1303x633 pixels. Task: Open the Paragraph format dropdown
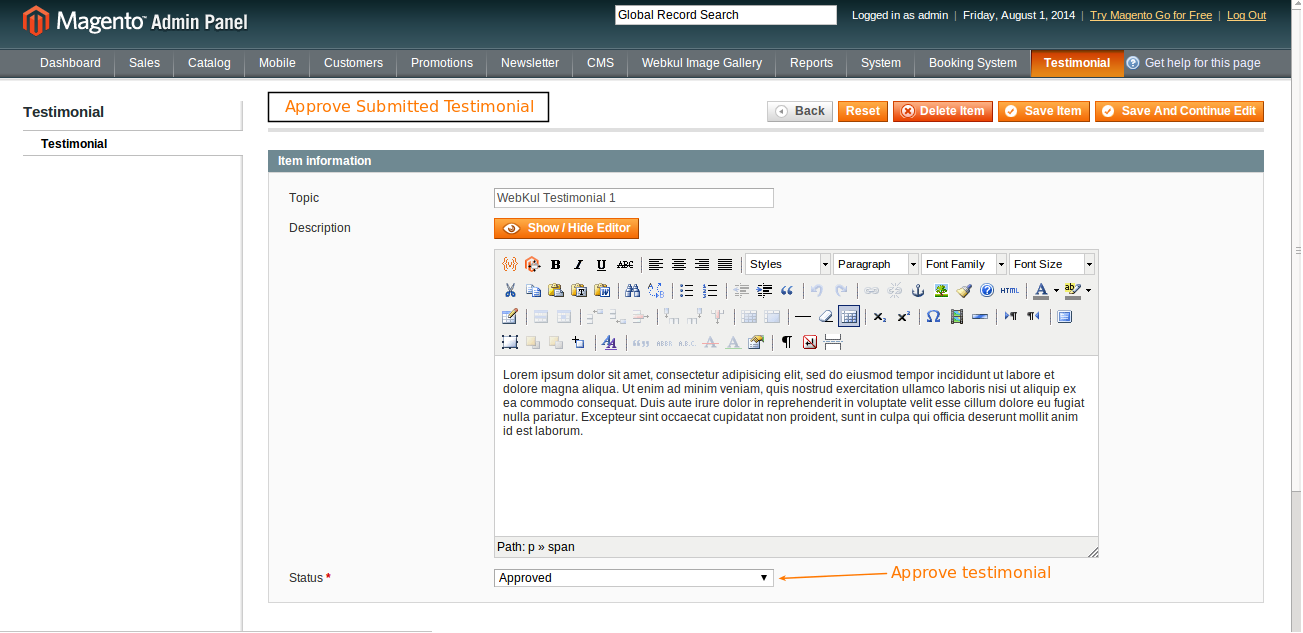coord(876,264)
